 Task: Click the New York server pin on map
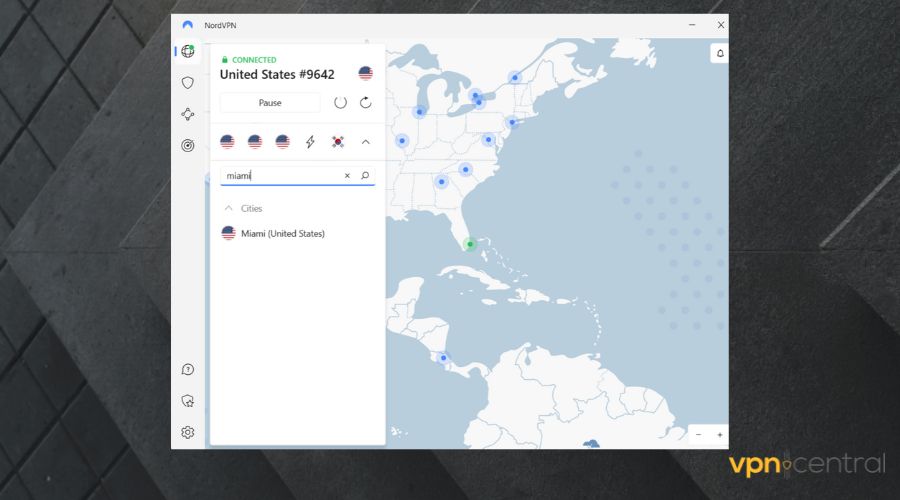pos(512,122)
